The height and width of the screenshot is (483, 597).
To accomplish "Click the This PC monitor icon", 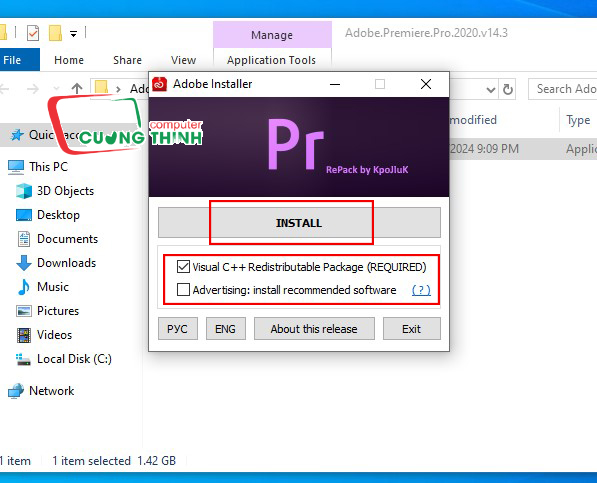I will coord(16,167).
